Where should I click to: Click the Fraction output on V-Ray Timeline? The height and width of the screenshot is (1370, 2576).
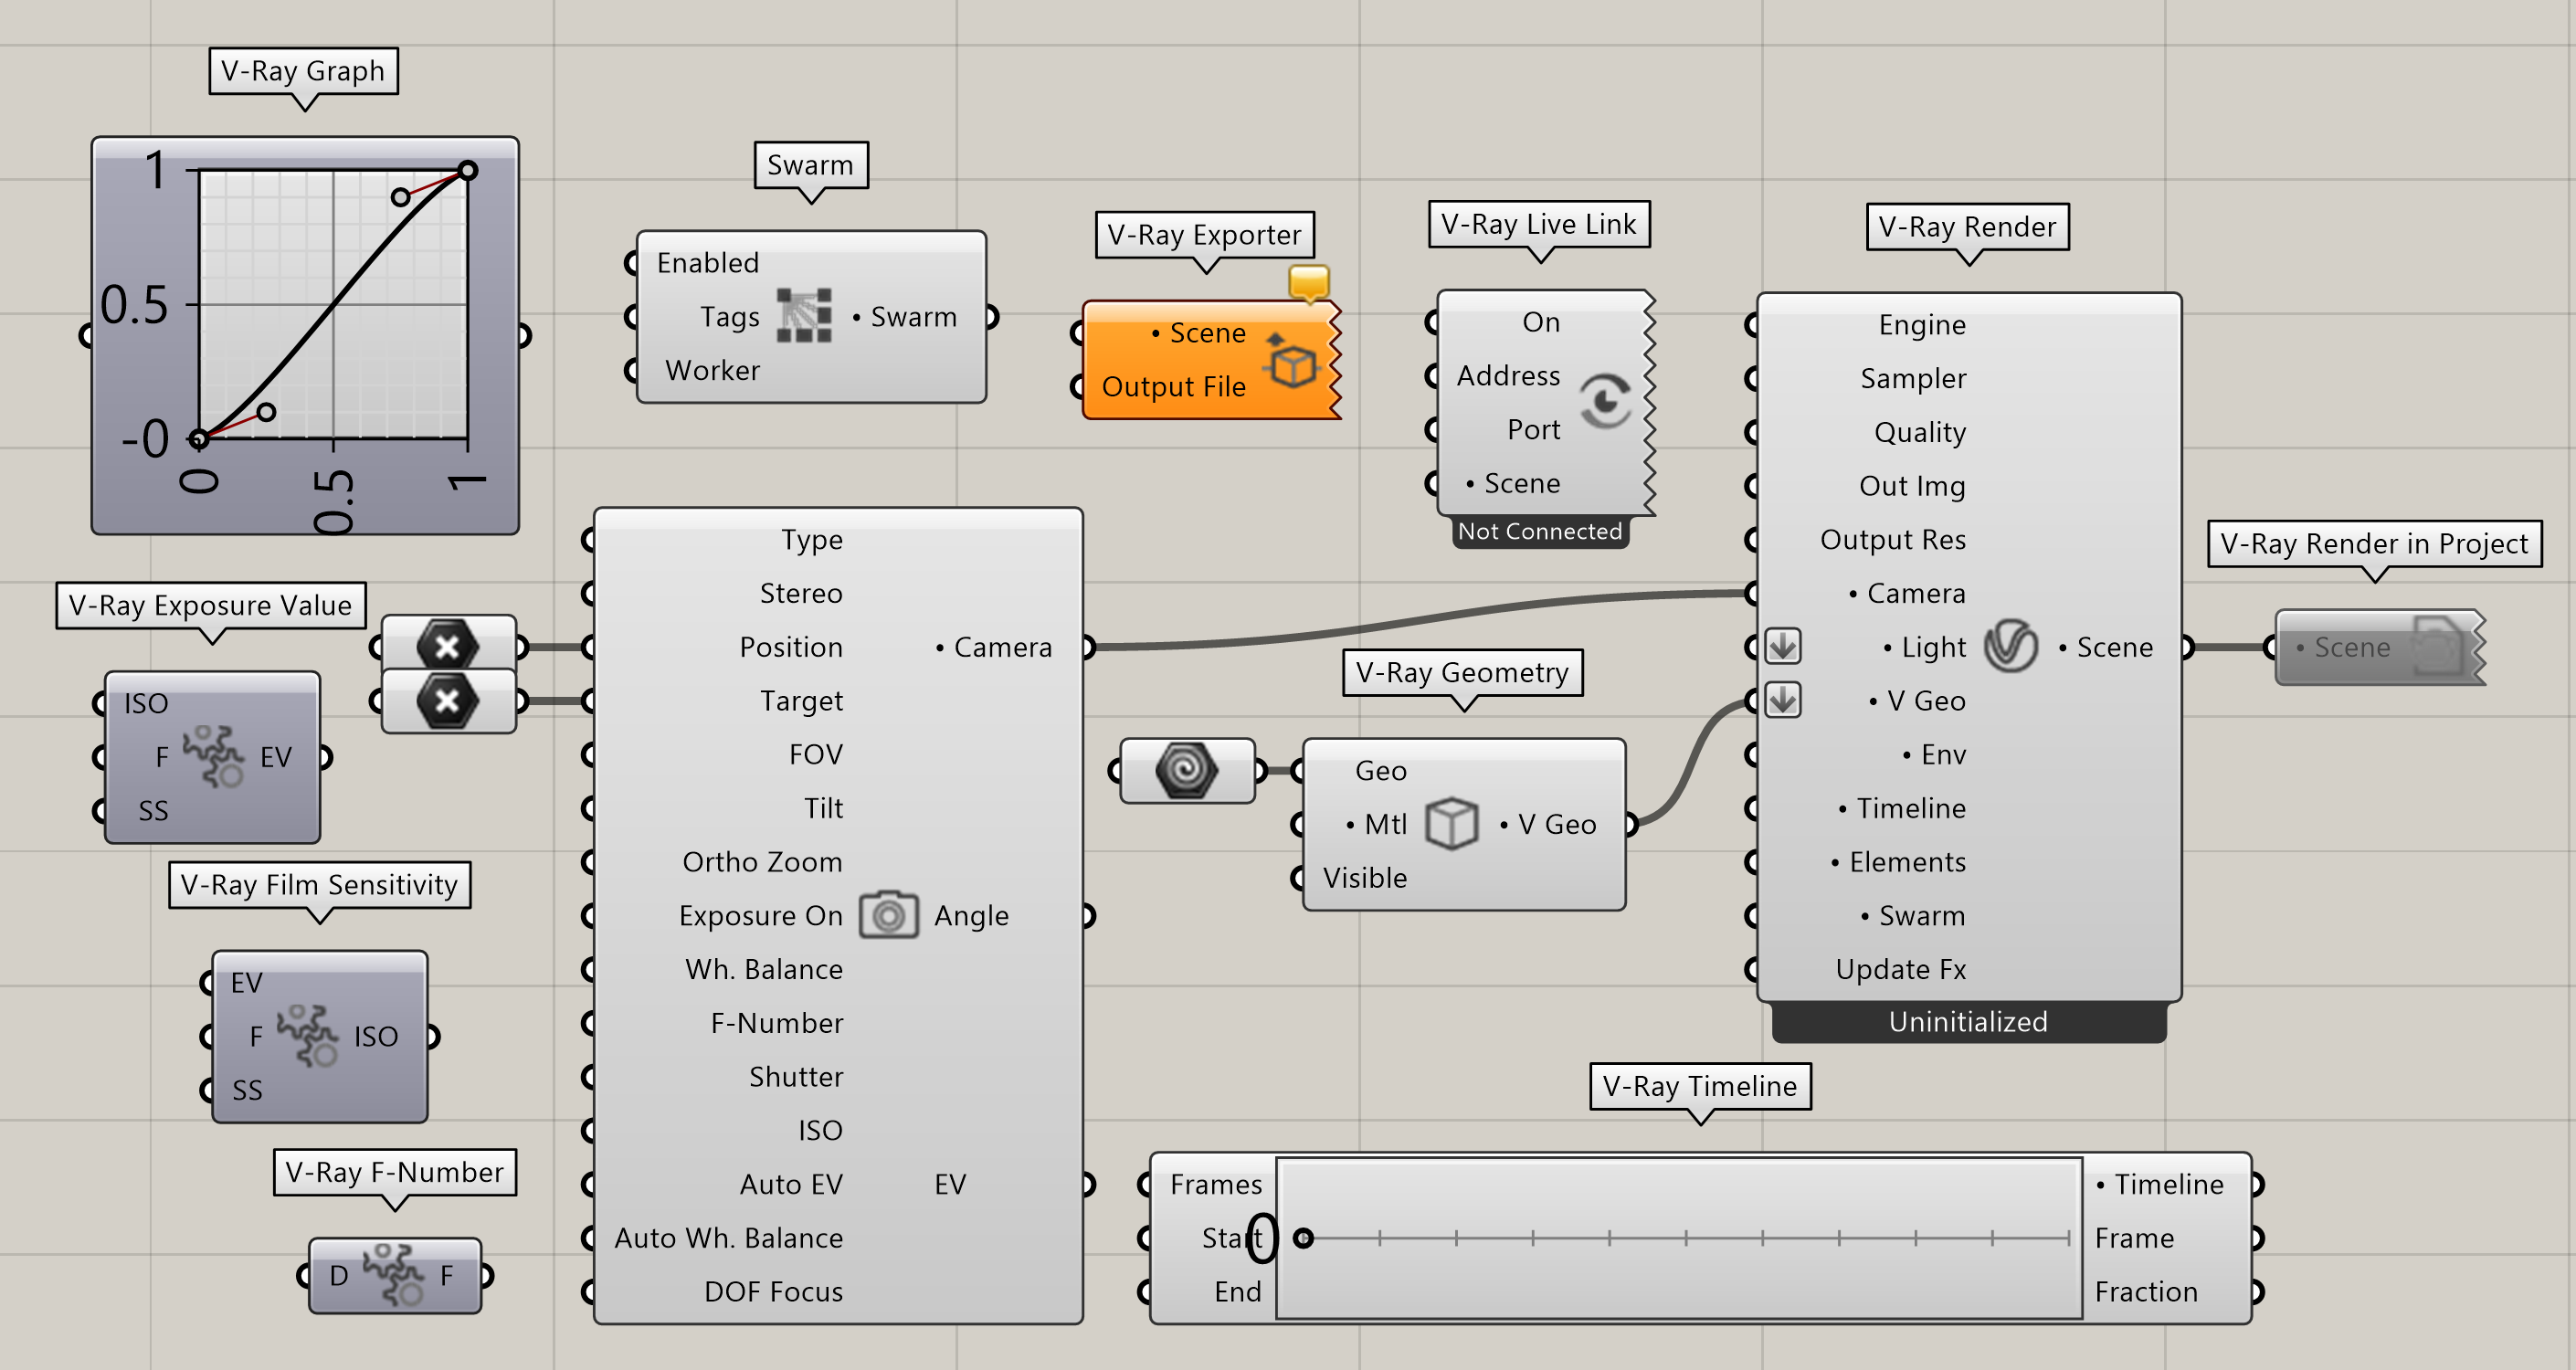[x=2146, y=1292]
